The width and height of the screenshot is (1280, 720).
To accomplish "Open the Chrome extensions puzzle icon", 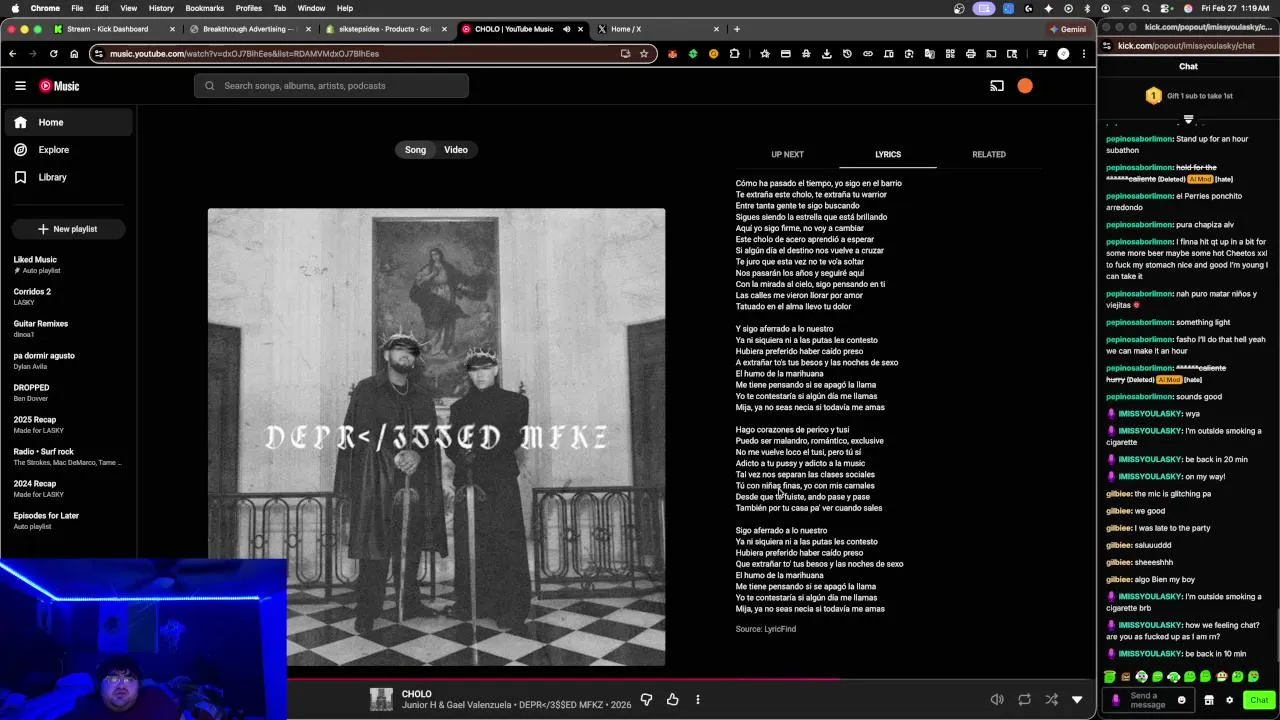I will point(734,54).
